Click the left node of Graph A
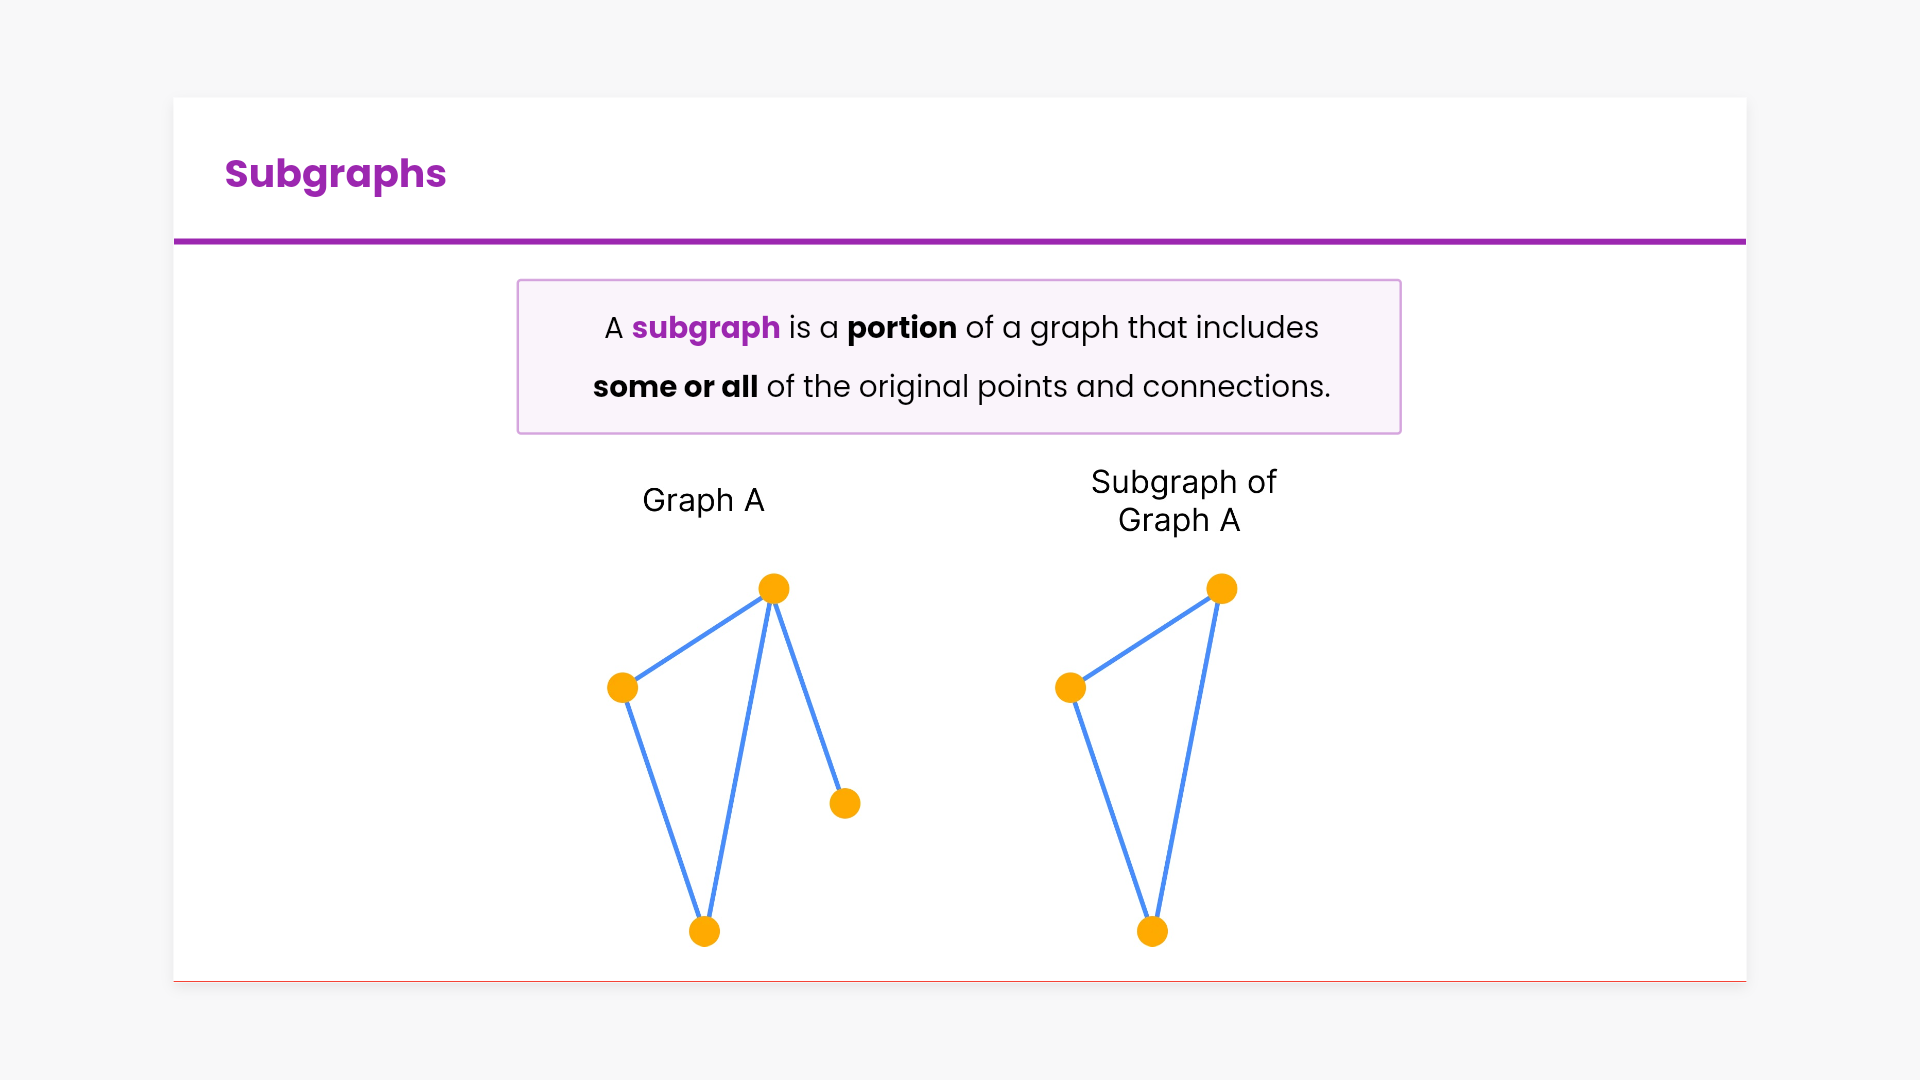 [622, 688]
